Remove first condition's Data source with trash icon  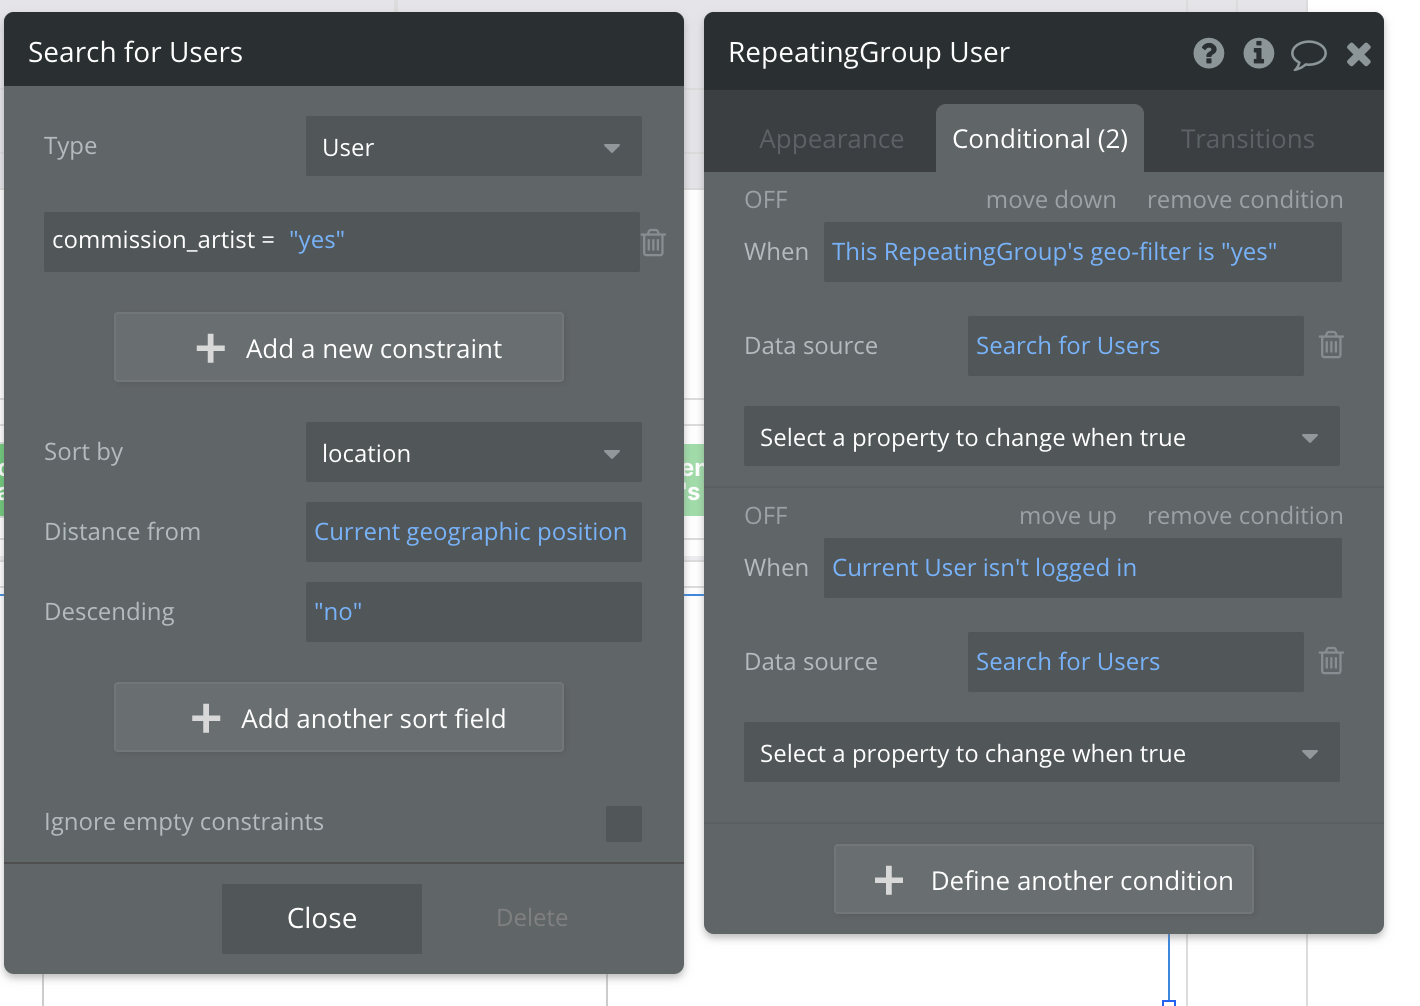pyautogui.click(x=1331, y=345)
